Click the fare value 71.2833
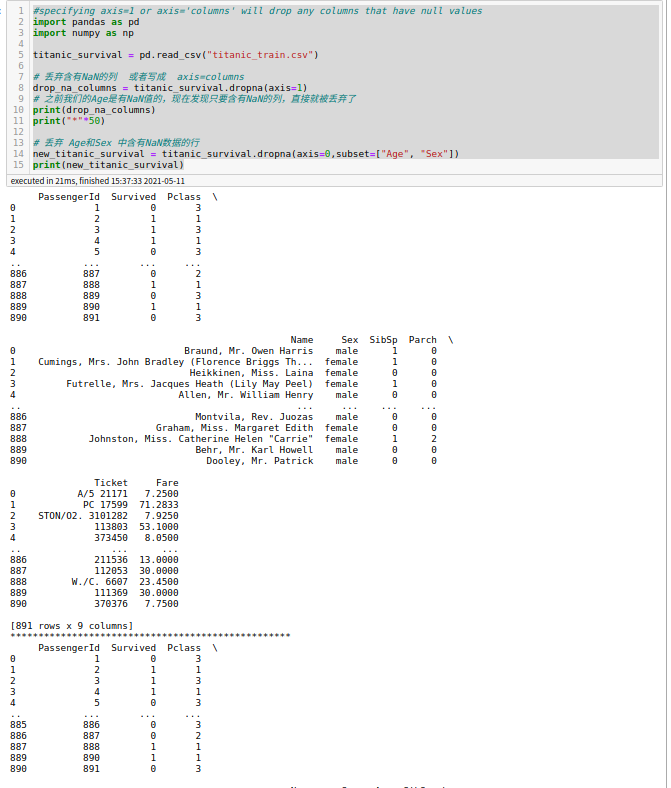The width and height of the screenshot is (671, 788). pyautogui.click(x=159, y=505)
